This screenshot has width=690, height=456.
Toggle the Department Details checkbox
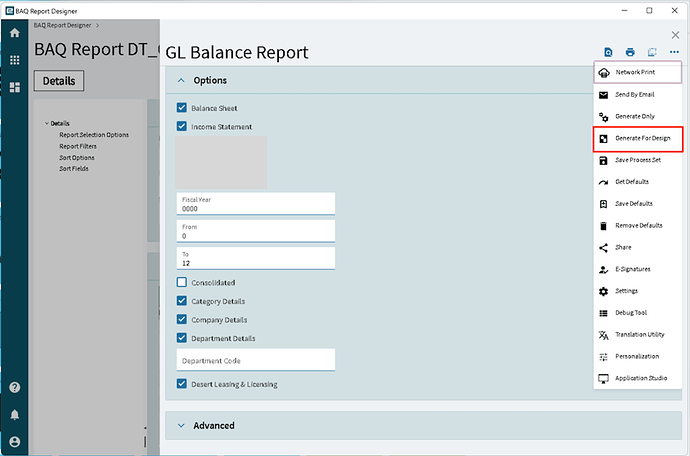coord(182,338)
